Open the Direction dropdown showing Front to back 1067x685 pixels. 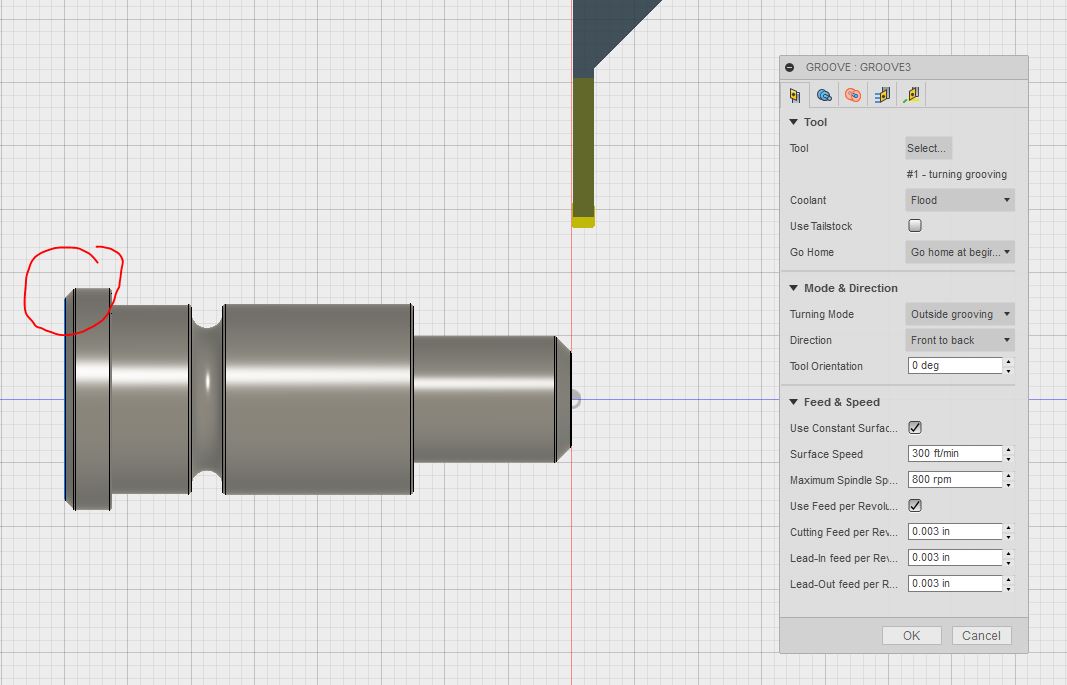coord(958,340)
